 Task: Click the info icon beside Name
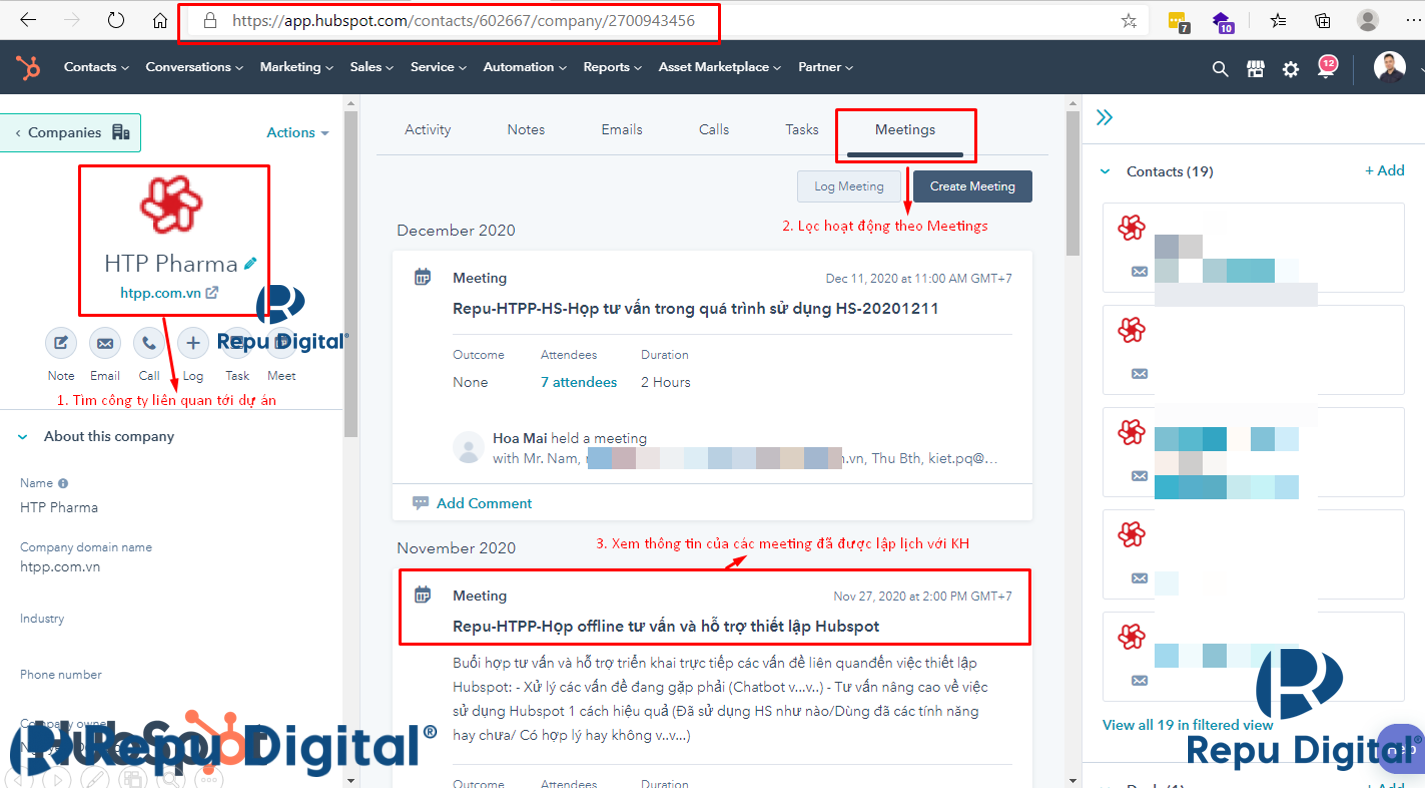(x=63, y=483)
